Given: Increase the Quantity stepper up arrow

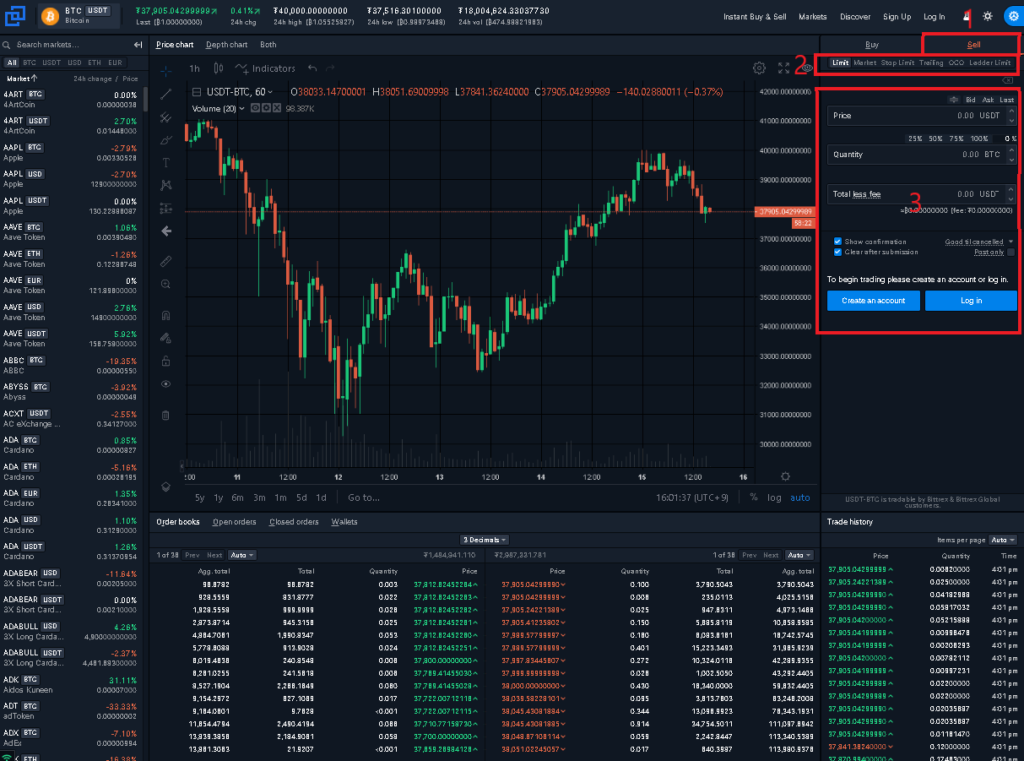Looking at the screenshot, I should (1012, 150).
